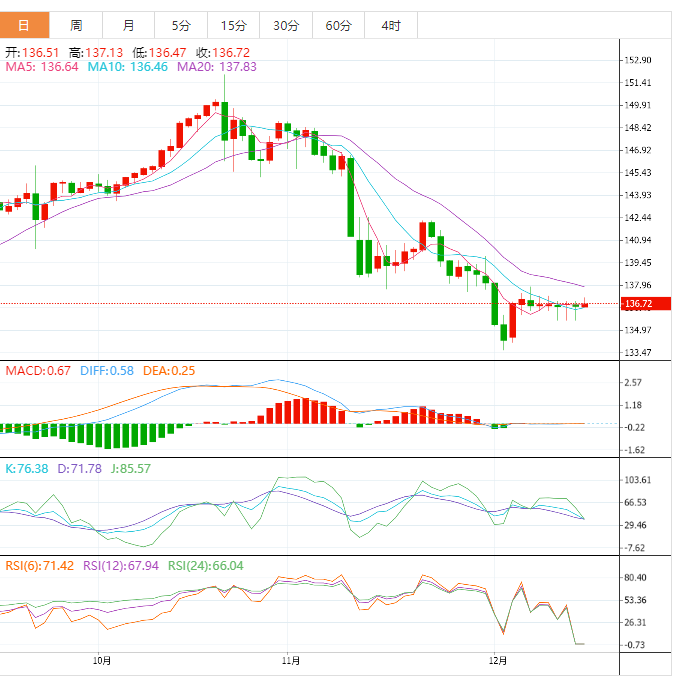Screen dimensions: 677x688
Task: Click the 收:136.72 close price value
Action: (223, 53)
